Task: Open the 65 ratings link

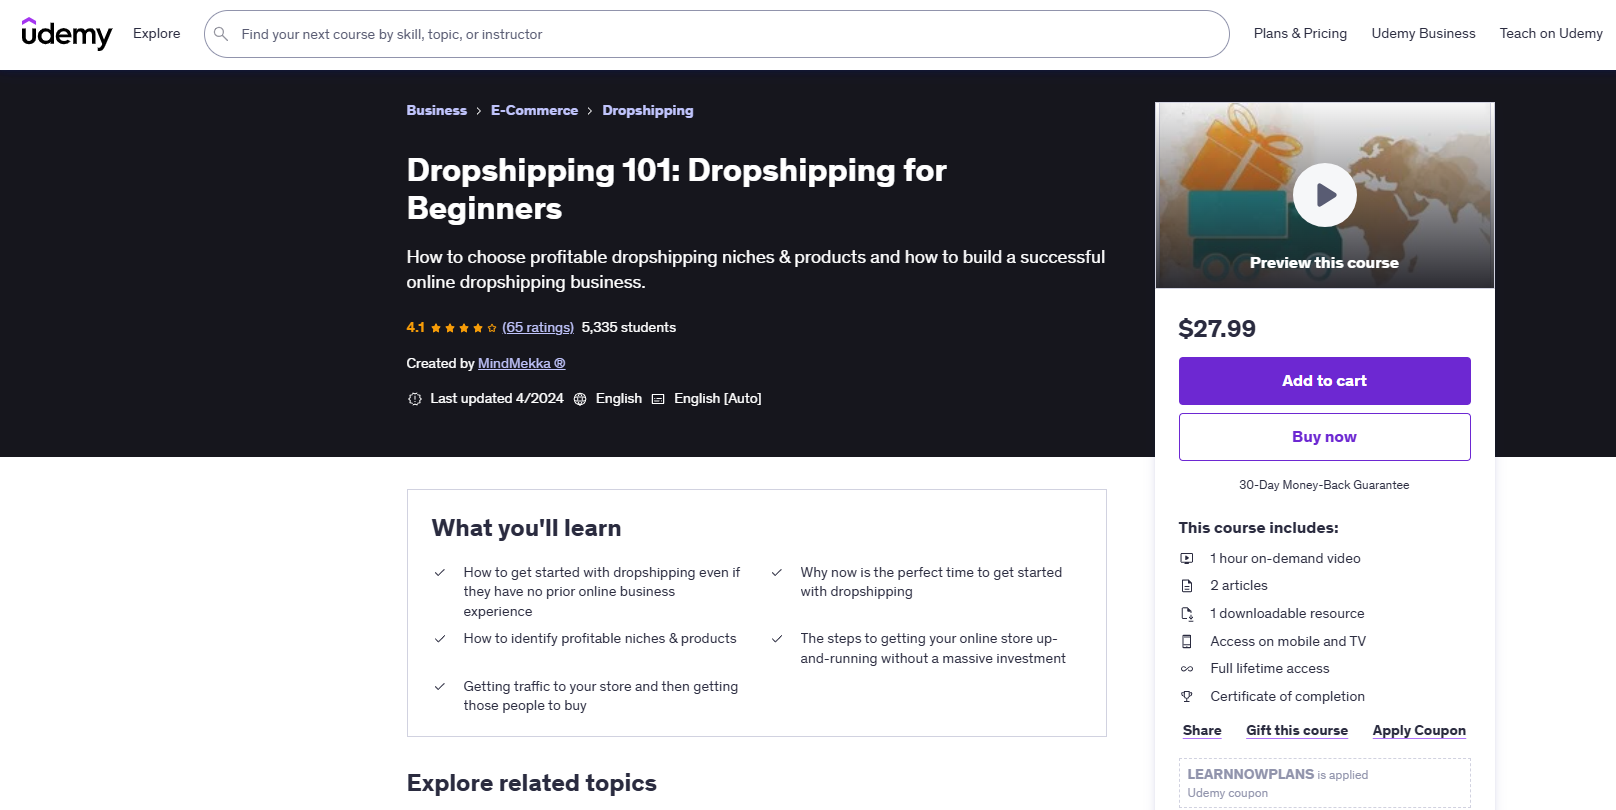Action: [538, 328]
